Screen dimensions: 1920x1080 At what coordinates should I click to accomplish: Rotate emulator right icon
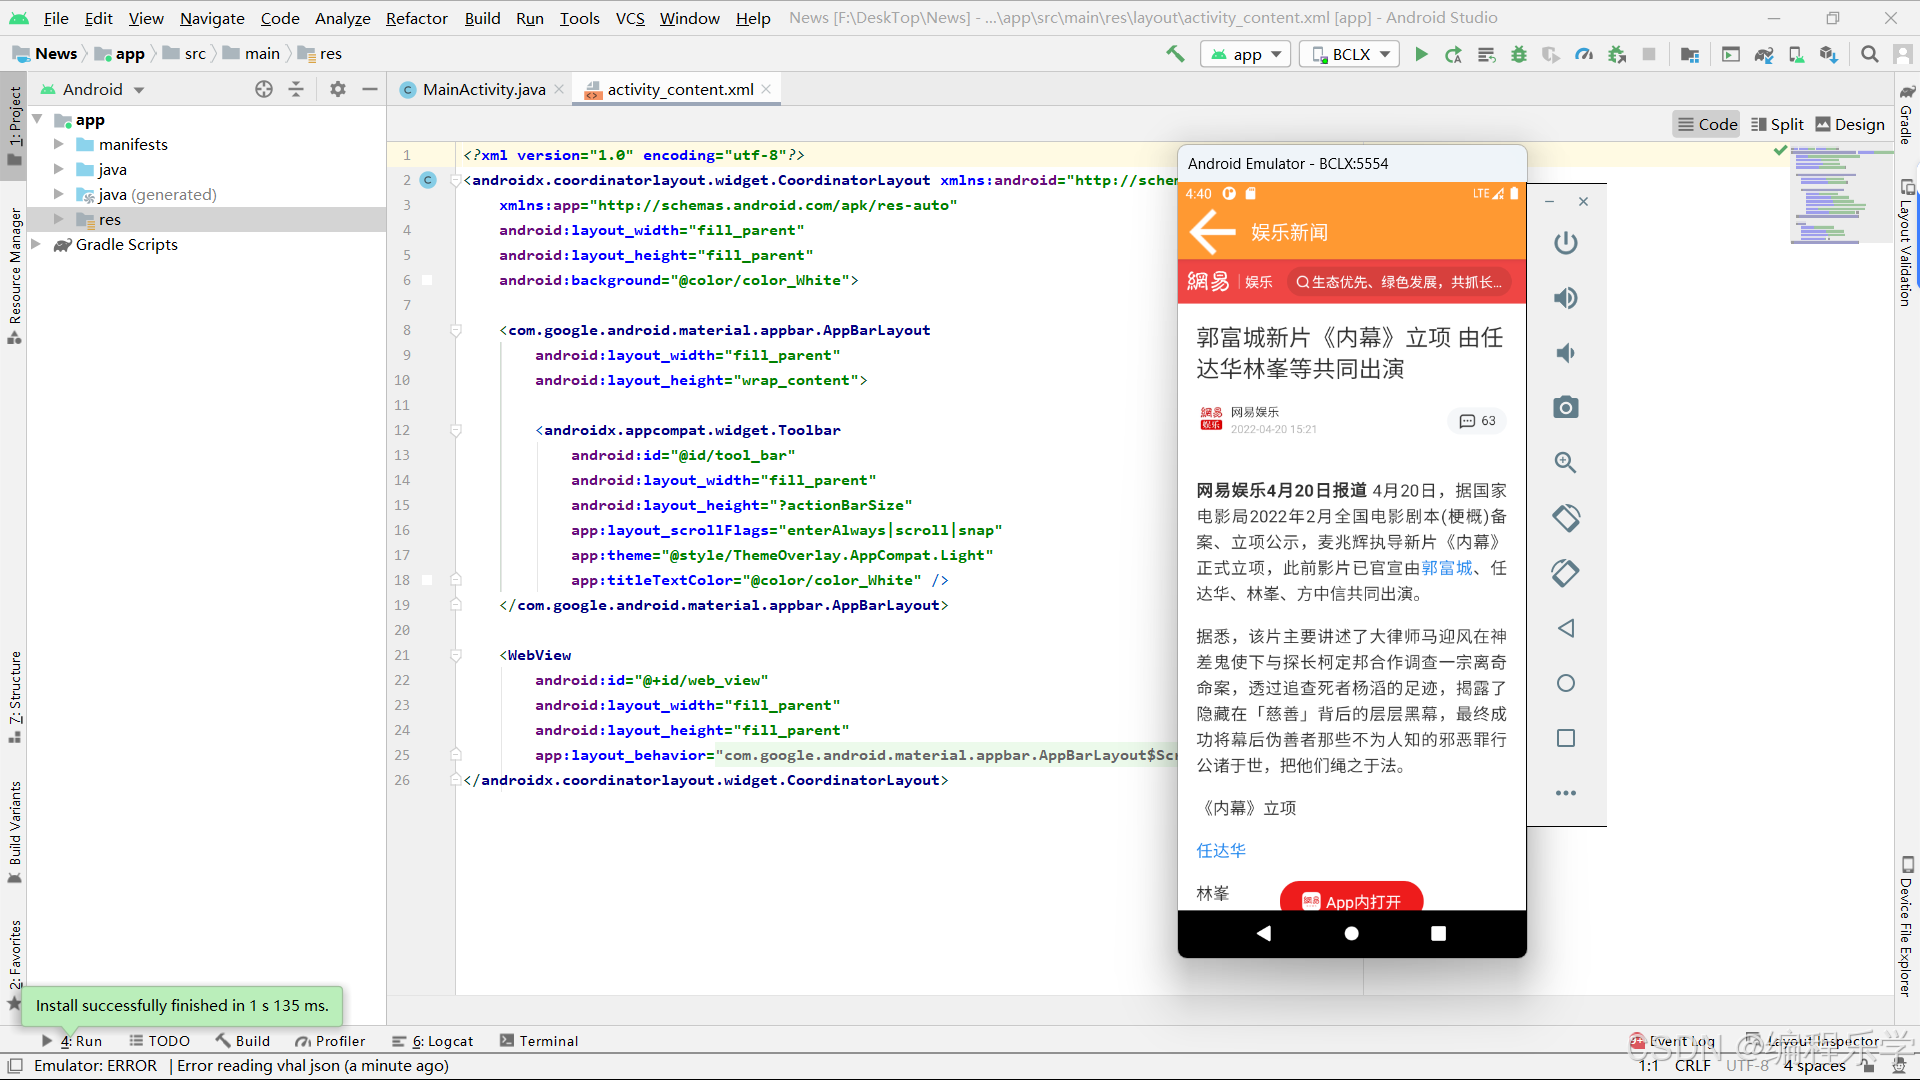click(x=1566, y=573)
